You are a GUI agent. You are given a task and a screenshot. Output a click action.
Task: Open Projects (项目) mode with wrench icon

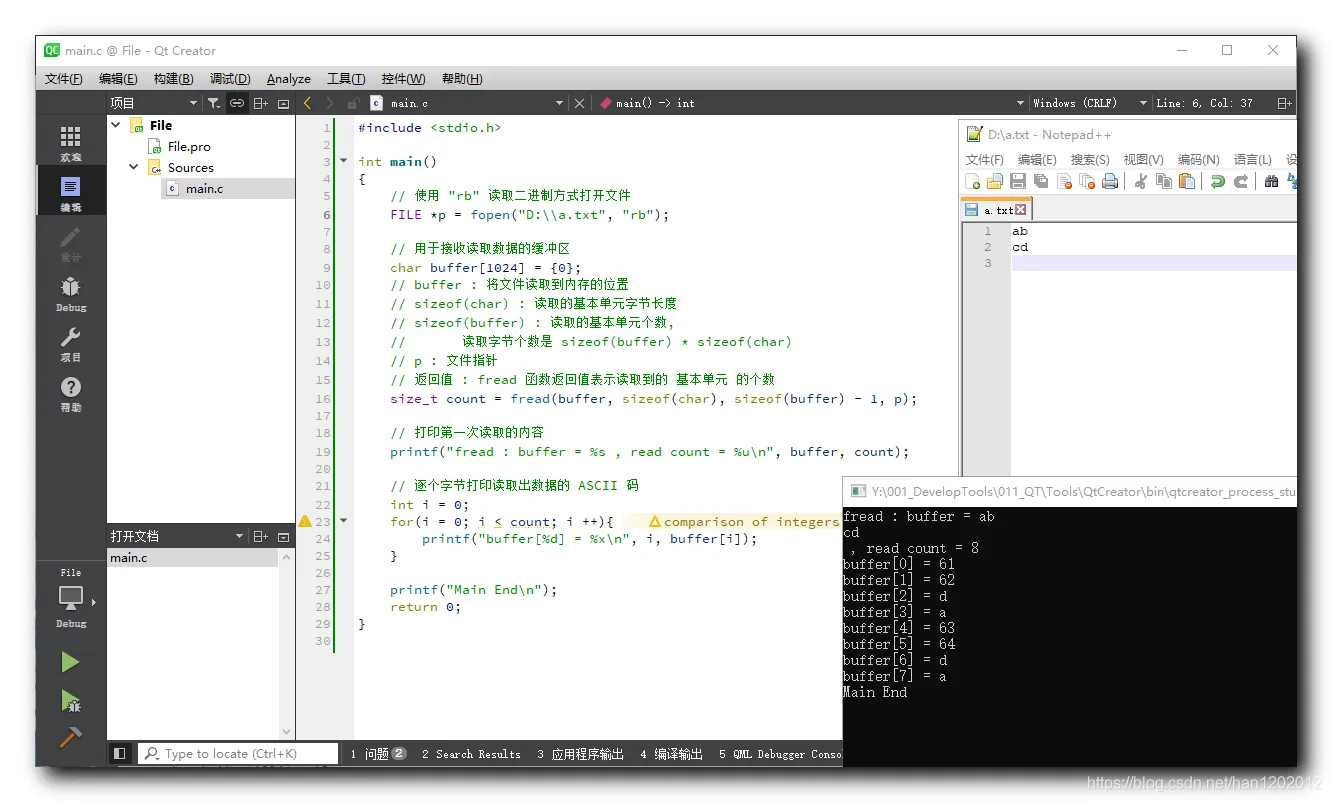click(x=70, y=343)
